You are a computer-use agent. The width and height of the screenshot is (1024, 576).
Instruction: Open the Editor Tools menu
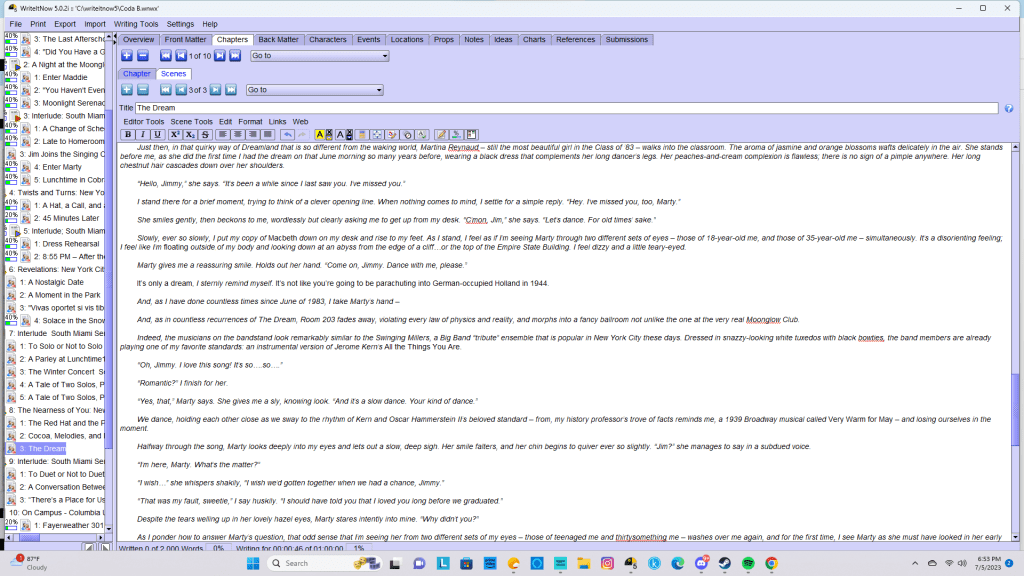tap(144, 121)
